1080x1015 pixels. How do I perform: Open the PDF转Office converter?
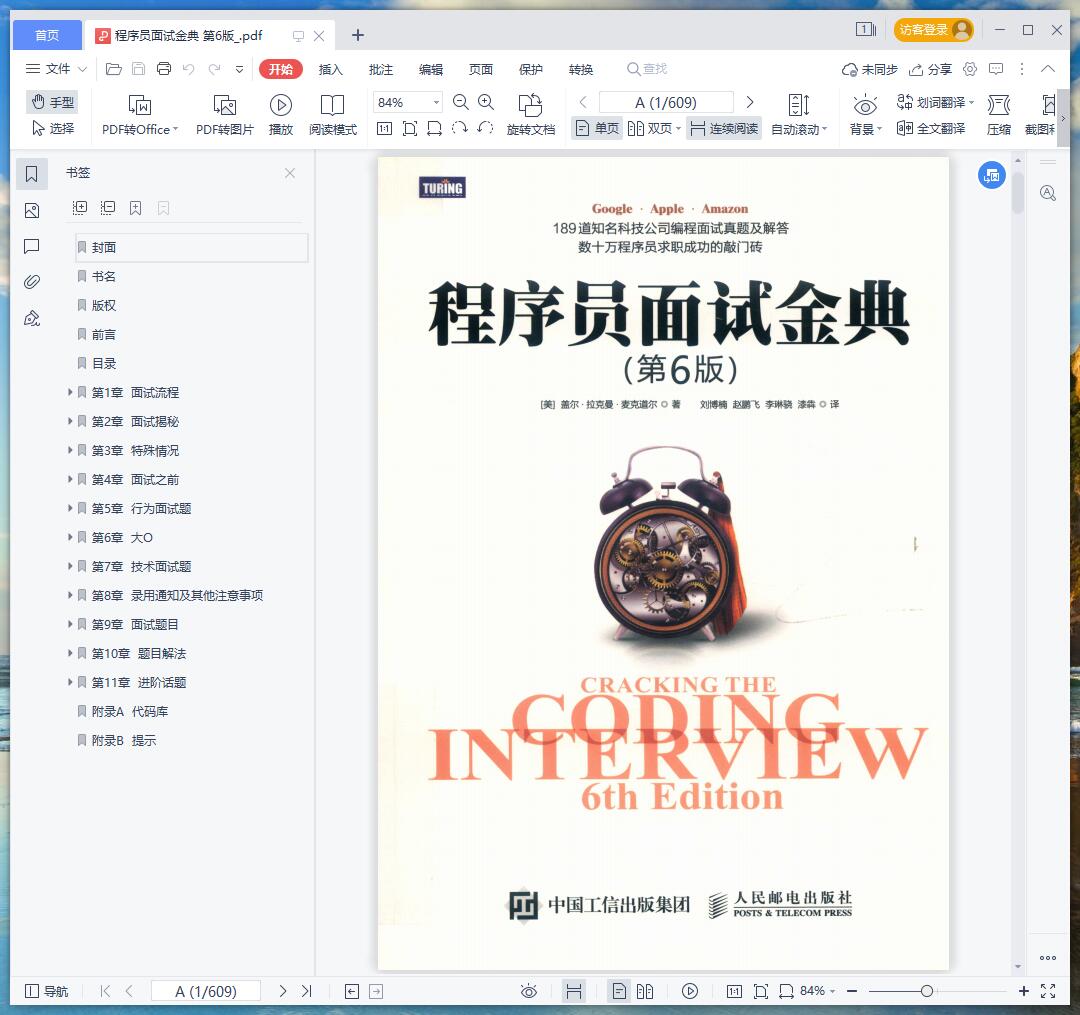coord(140,115)
